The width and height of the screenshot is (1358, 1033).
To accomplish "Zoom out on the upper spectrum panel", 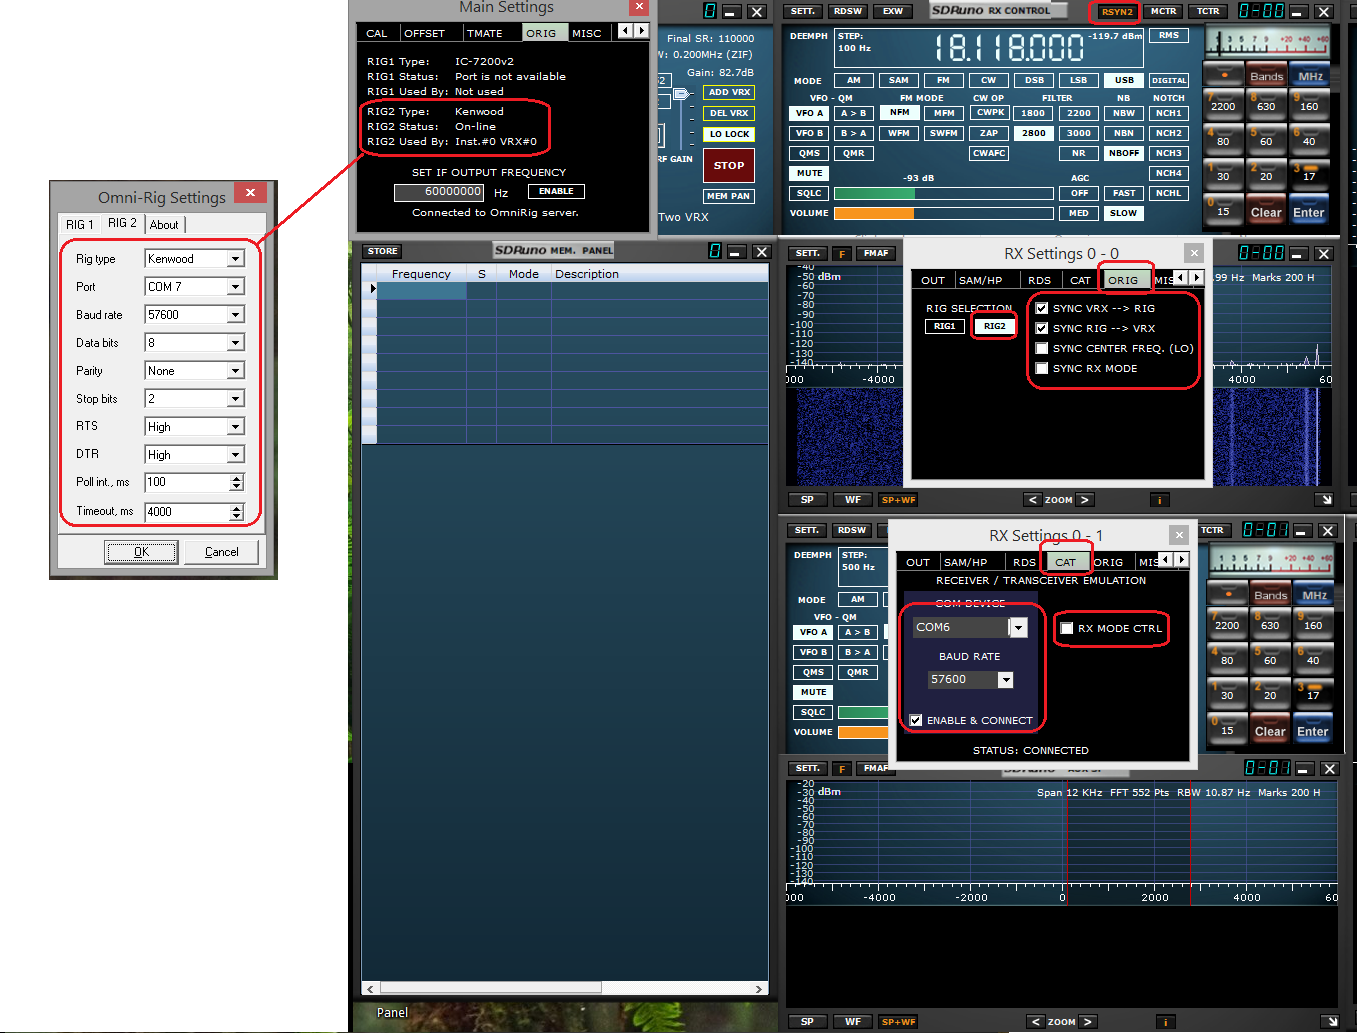I will 1033,500.
